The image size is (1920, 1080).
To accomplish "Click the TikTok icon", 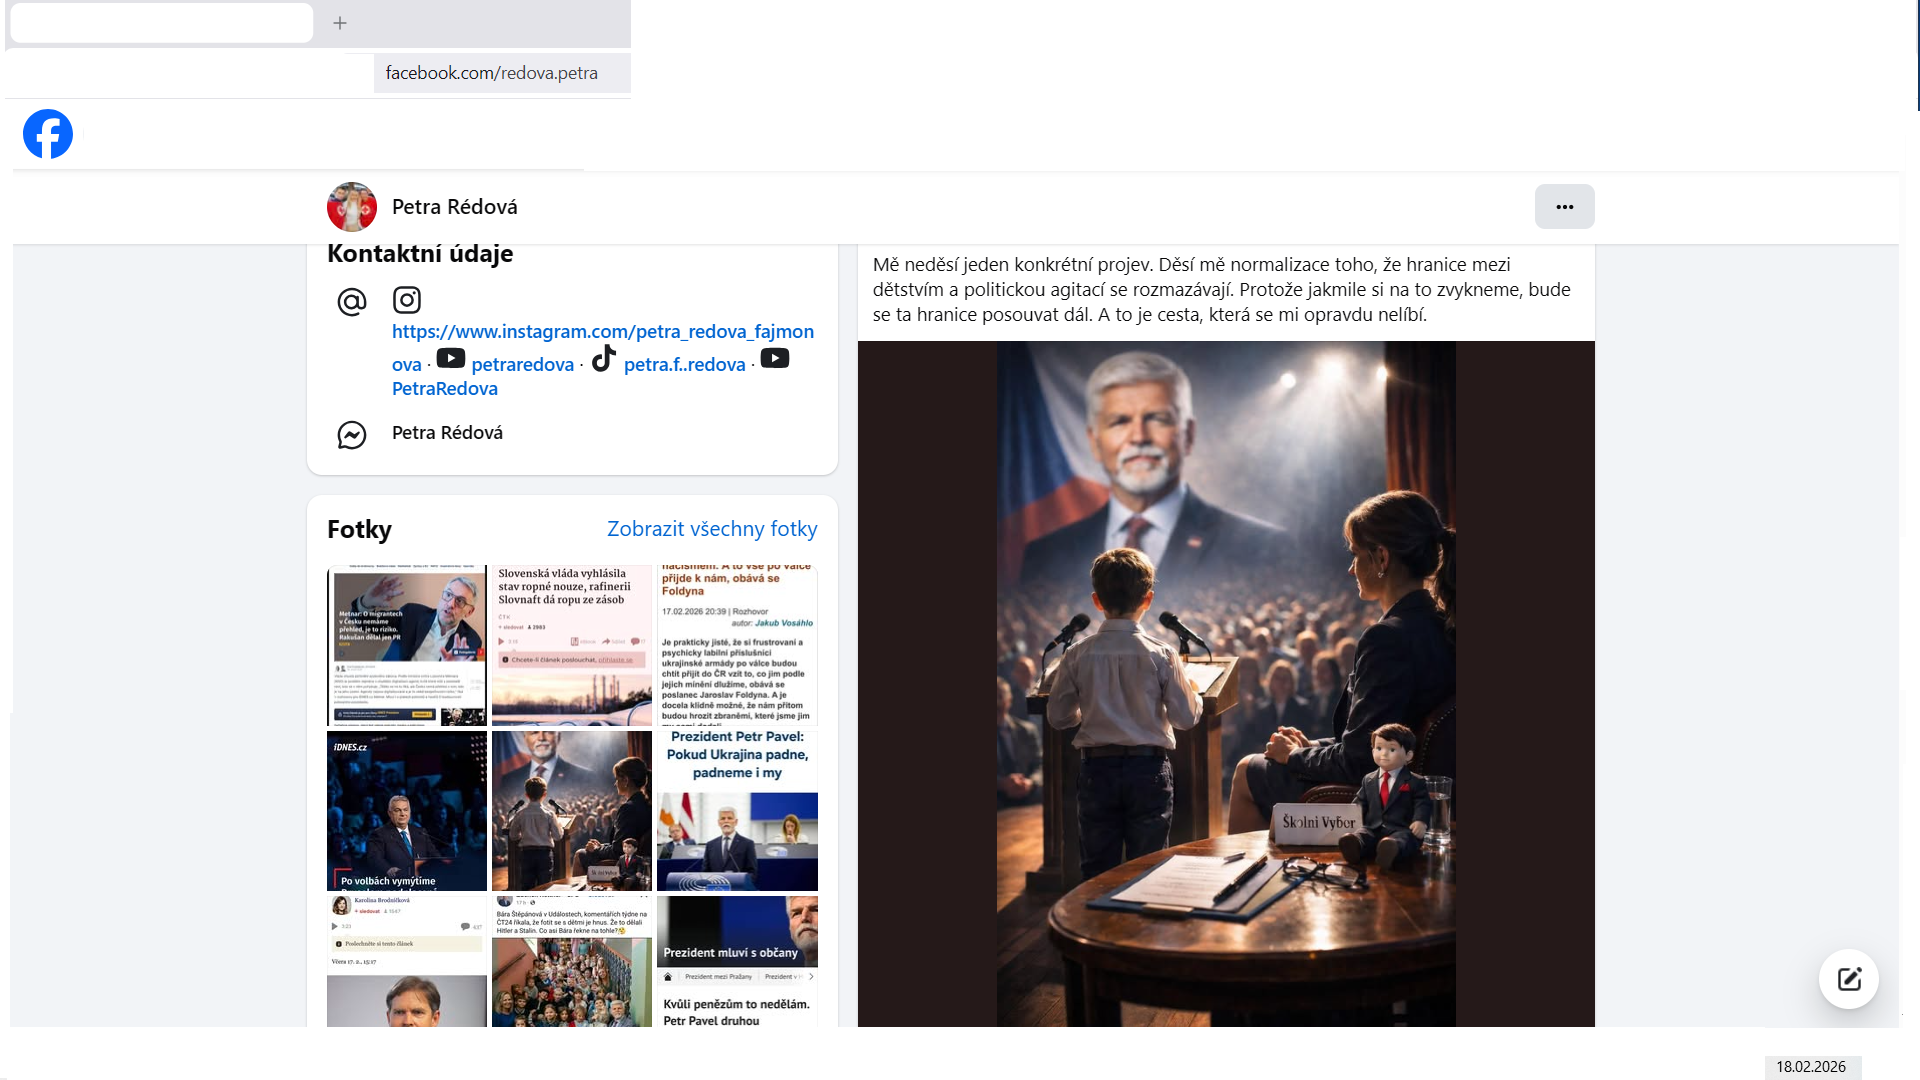I will click(x=603, y=359).
